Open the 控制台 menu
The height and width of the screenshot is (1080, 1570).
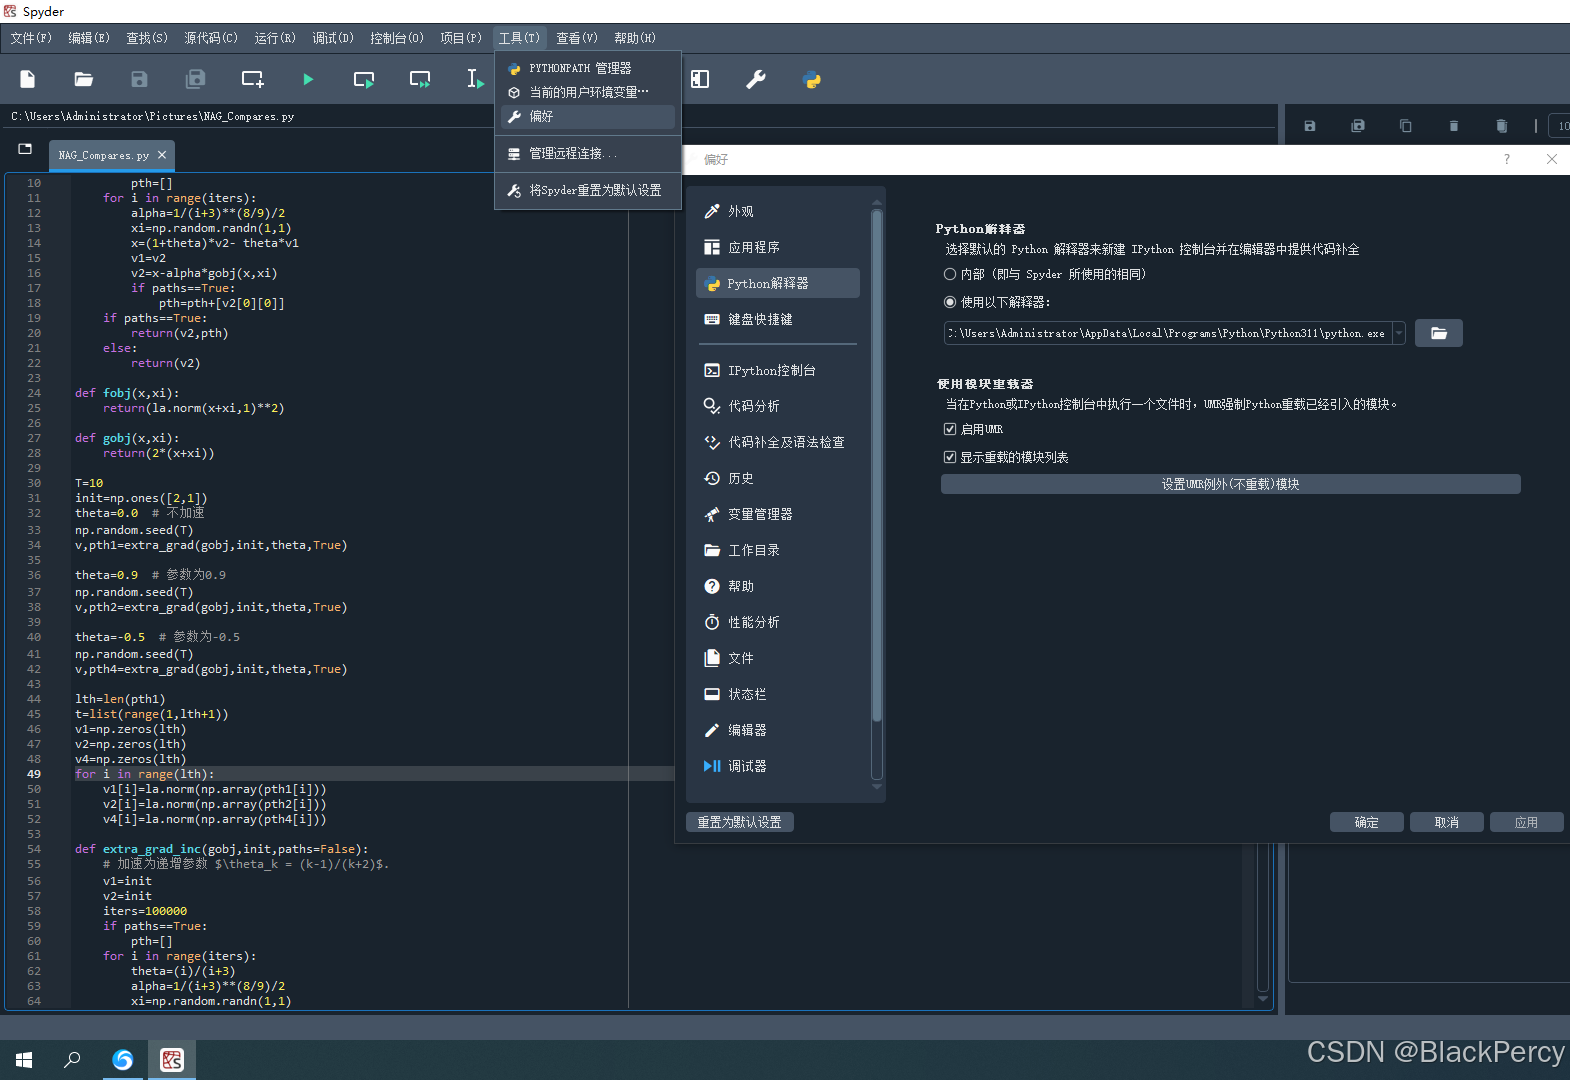coord(397,38)
